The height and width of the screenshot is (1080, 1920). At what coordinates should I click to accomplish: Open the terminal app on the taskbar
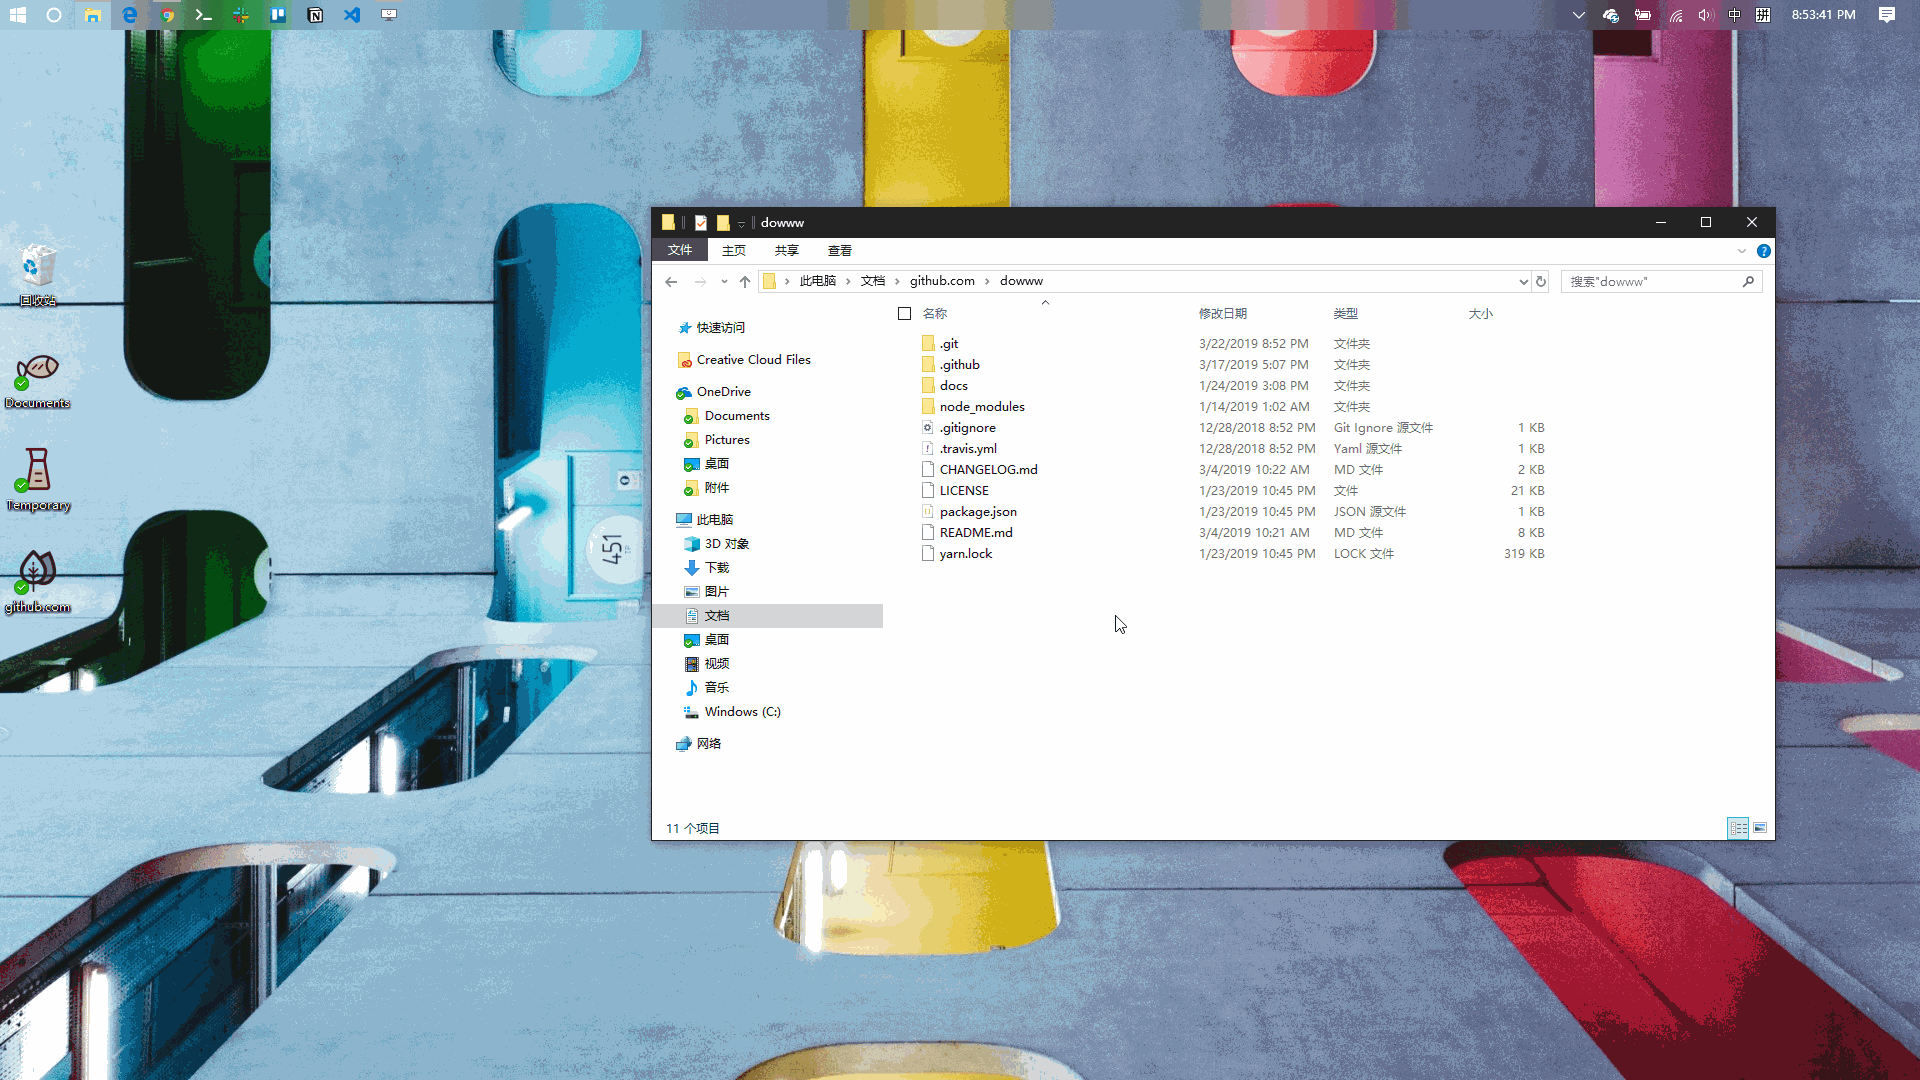click(204, 15)
